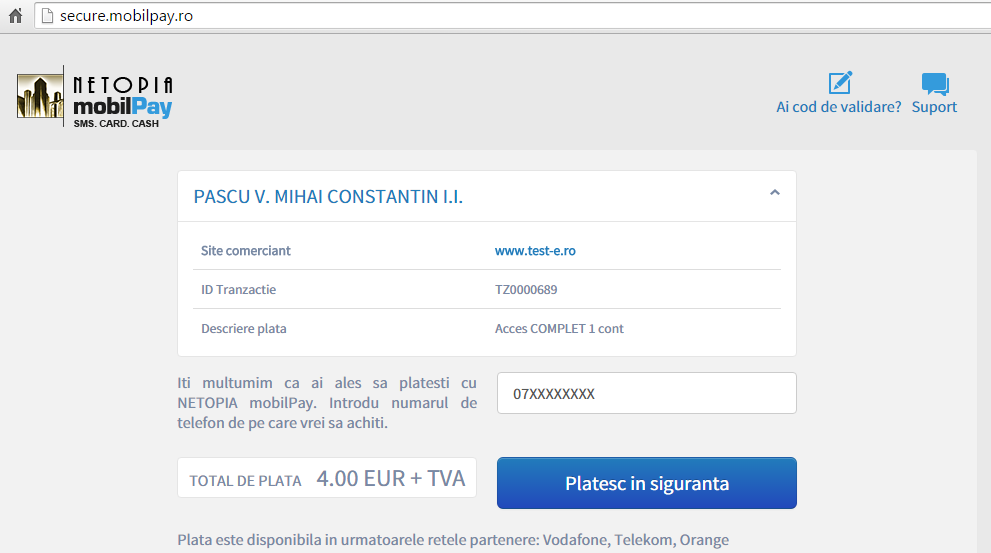Click 'Acces COMPLET 1 cont' description value
Viewport: 991px width, 553px height.
(559, 328)
